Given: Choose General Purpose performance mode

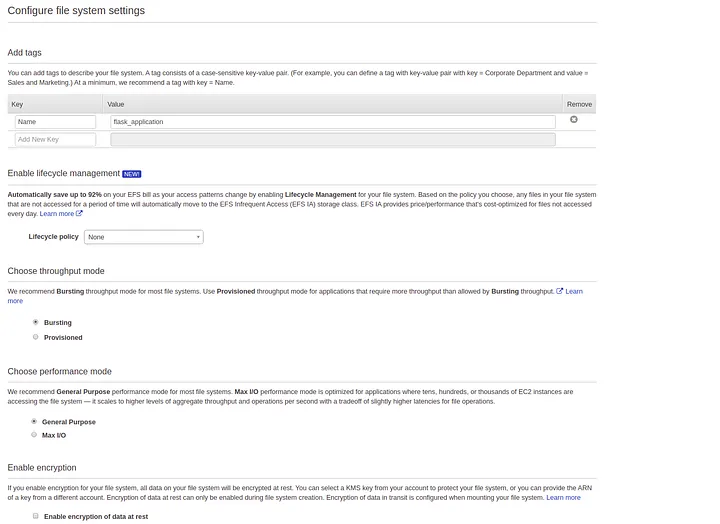Looking at the screenshot, I should click(x=36, y=422).
